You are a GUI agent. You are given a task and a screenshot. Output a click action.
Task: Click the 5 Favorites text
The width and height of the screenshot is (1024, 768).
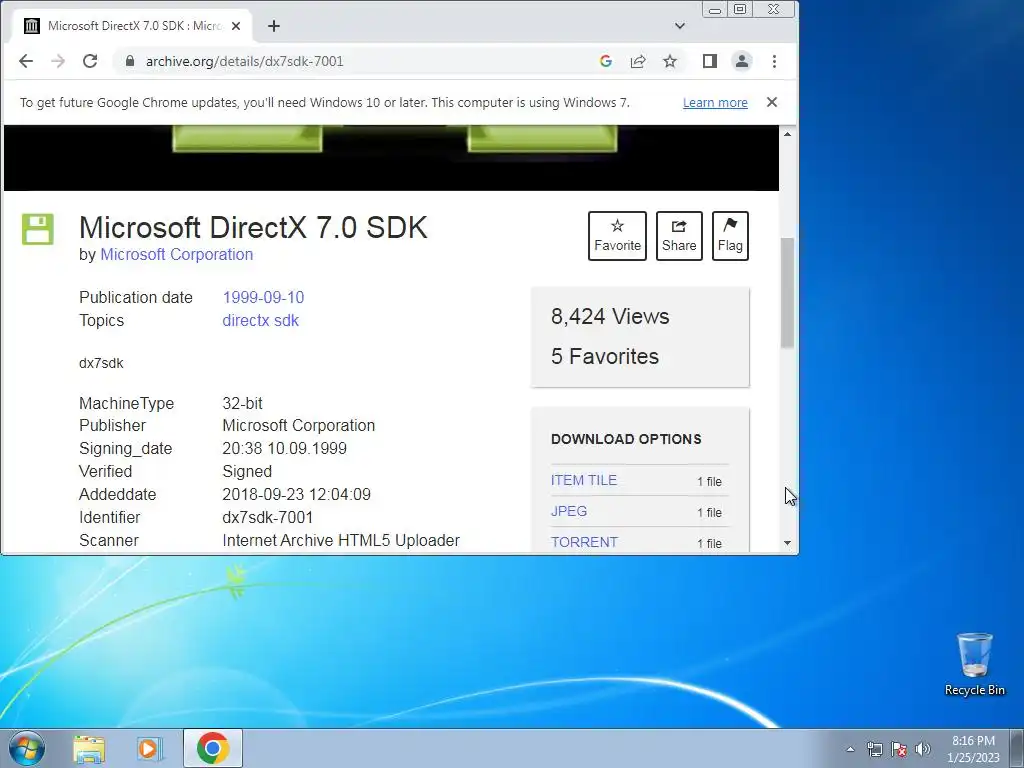click(x=605, y=357)
